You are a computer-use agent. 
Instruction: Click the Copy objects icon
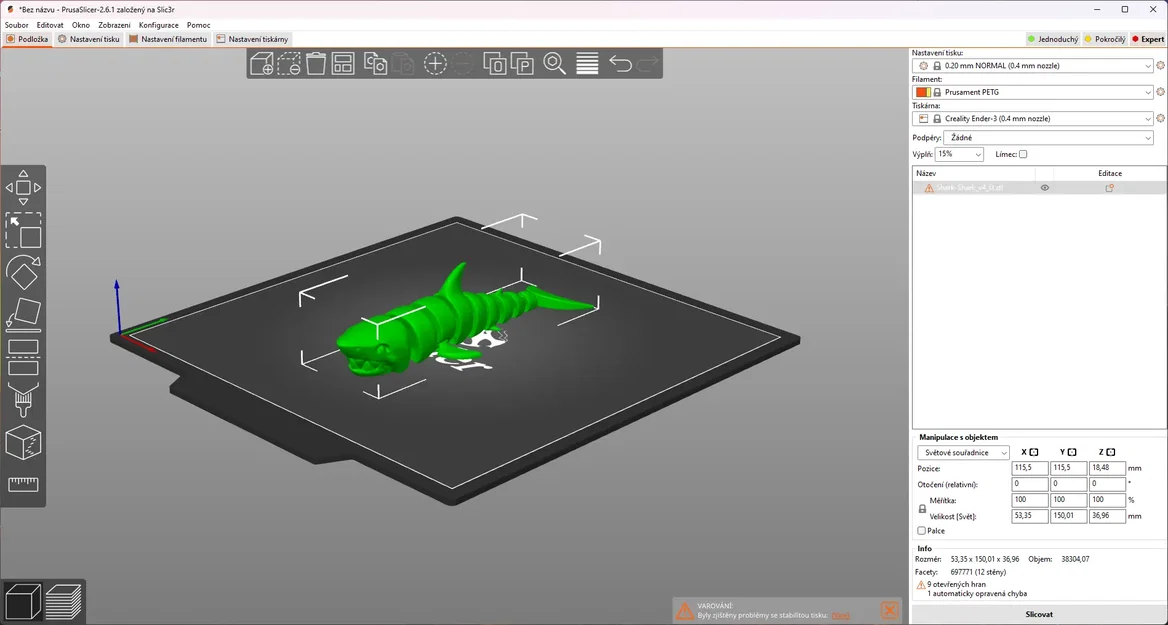click(375, 64)
